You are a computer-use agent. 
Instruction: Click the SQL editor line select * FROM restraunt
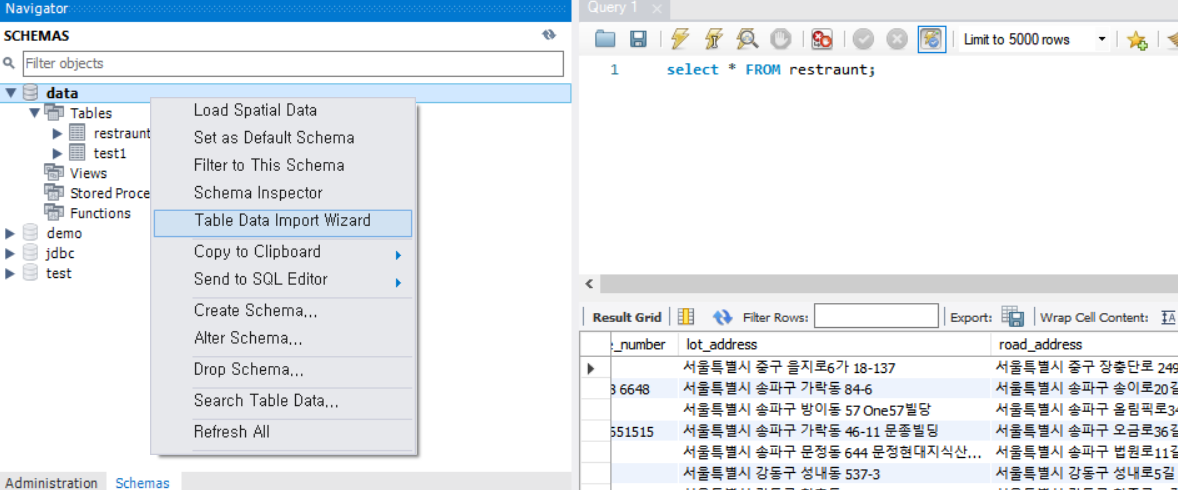click(x=771, y=70)
